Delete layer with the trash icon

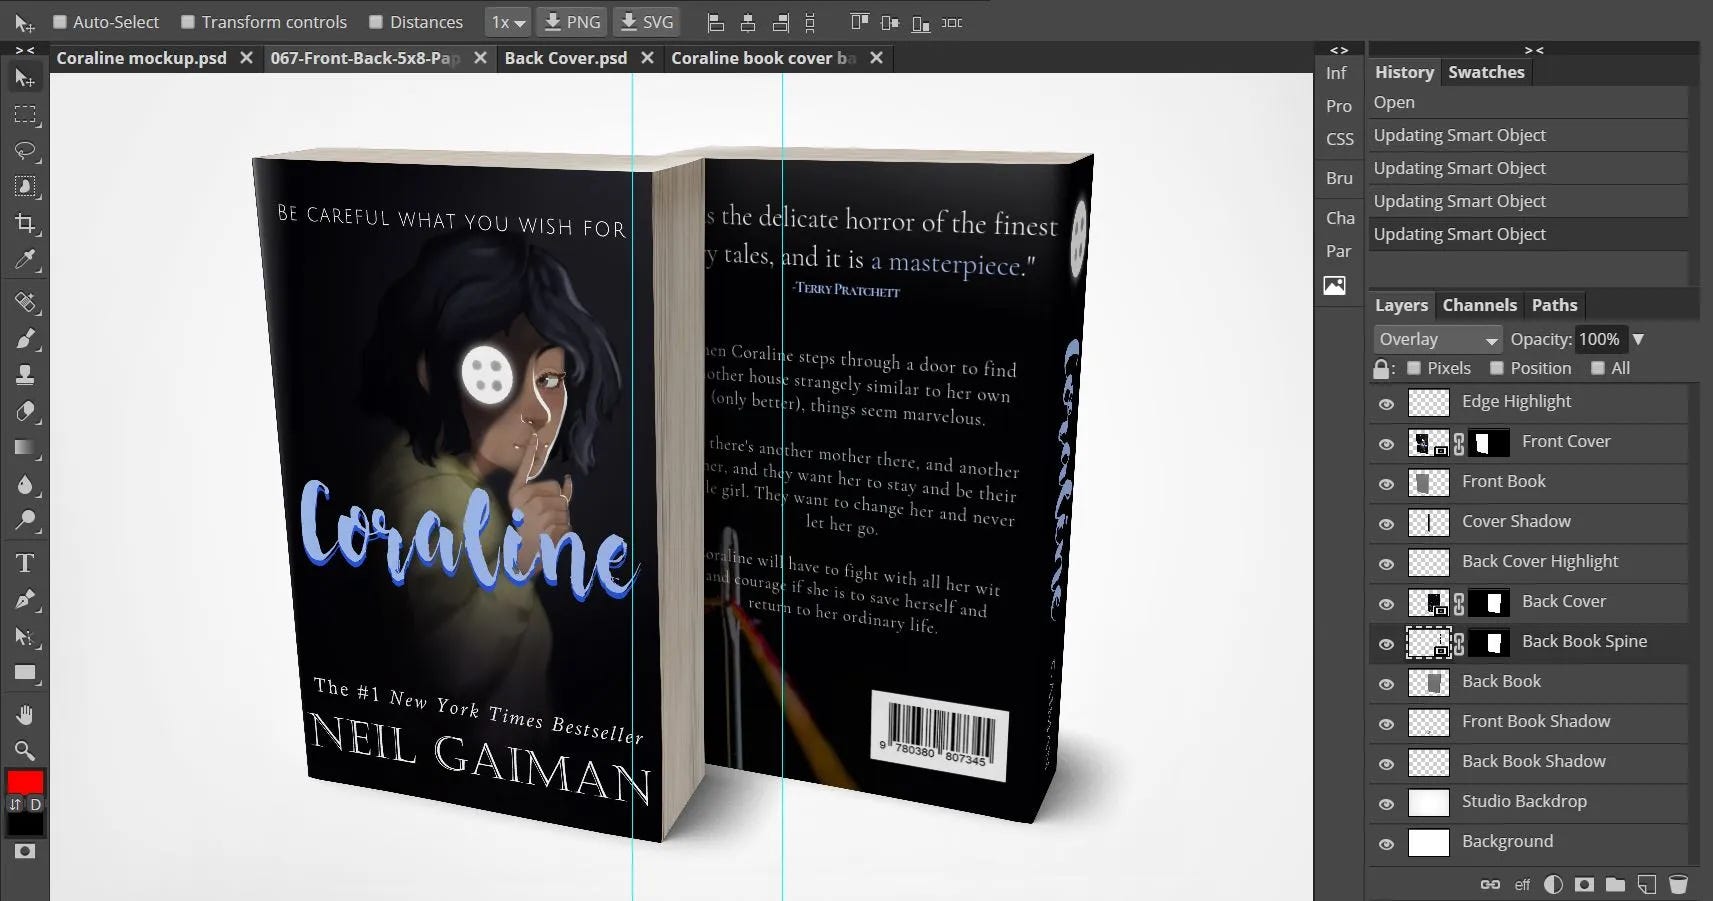click(1679, 884)
